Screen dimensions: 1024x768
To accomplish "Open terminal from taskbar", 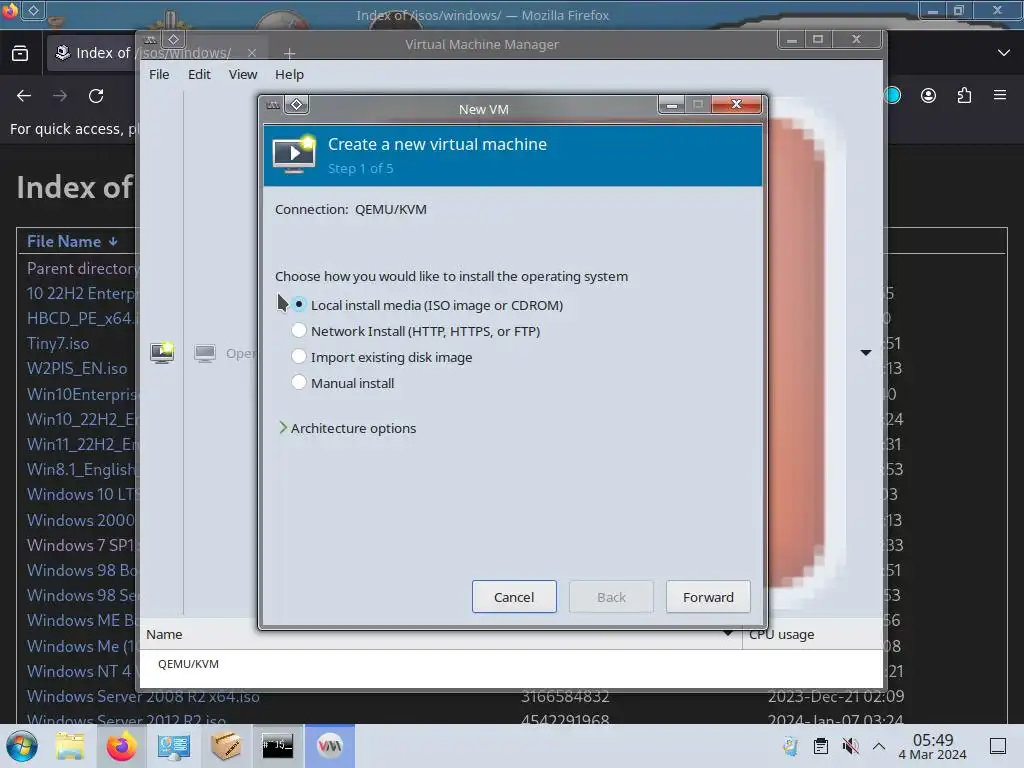I will pyautogui.click(x=278, y=746).
